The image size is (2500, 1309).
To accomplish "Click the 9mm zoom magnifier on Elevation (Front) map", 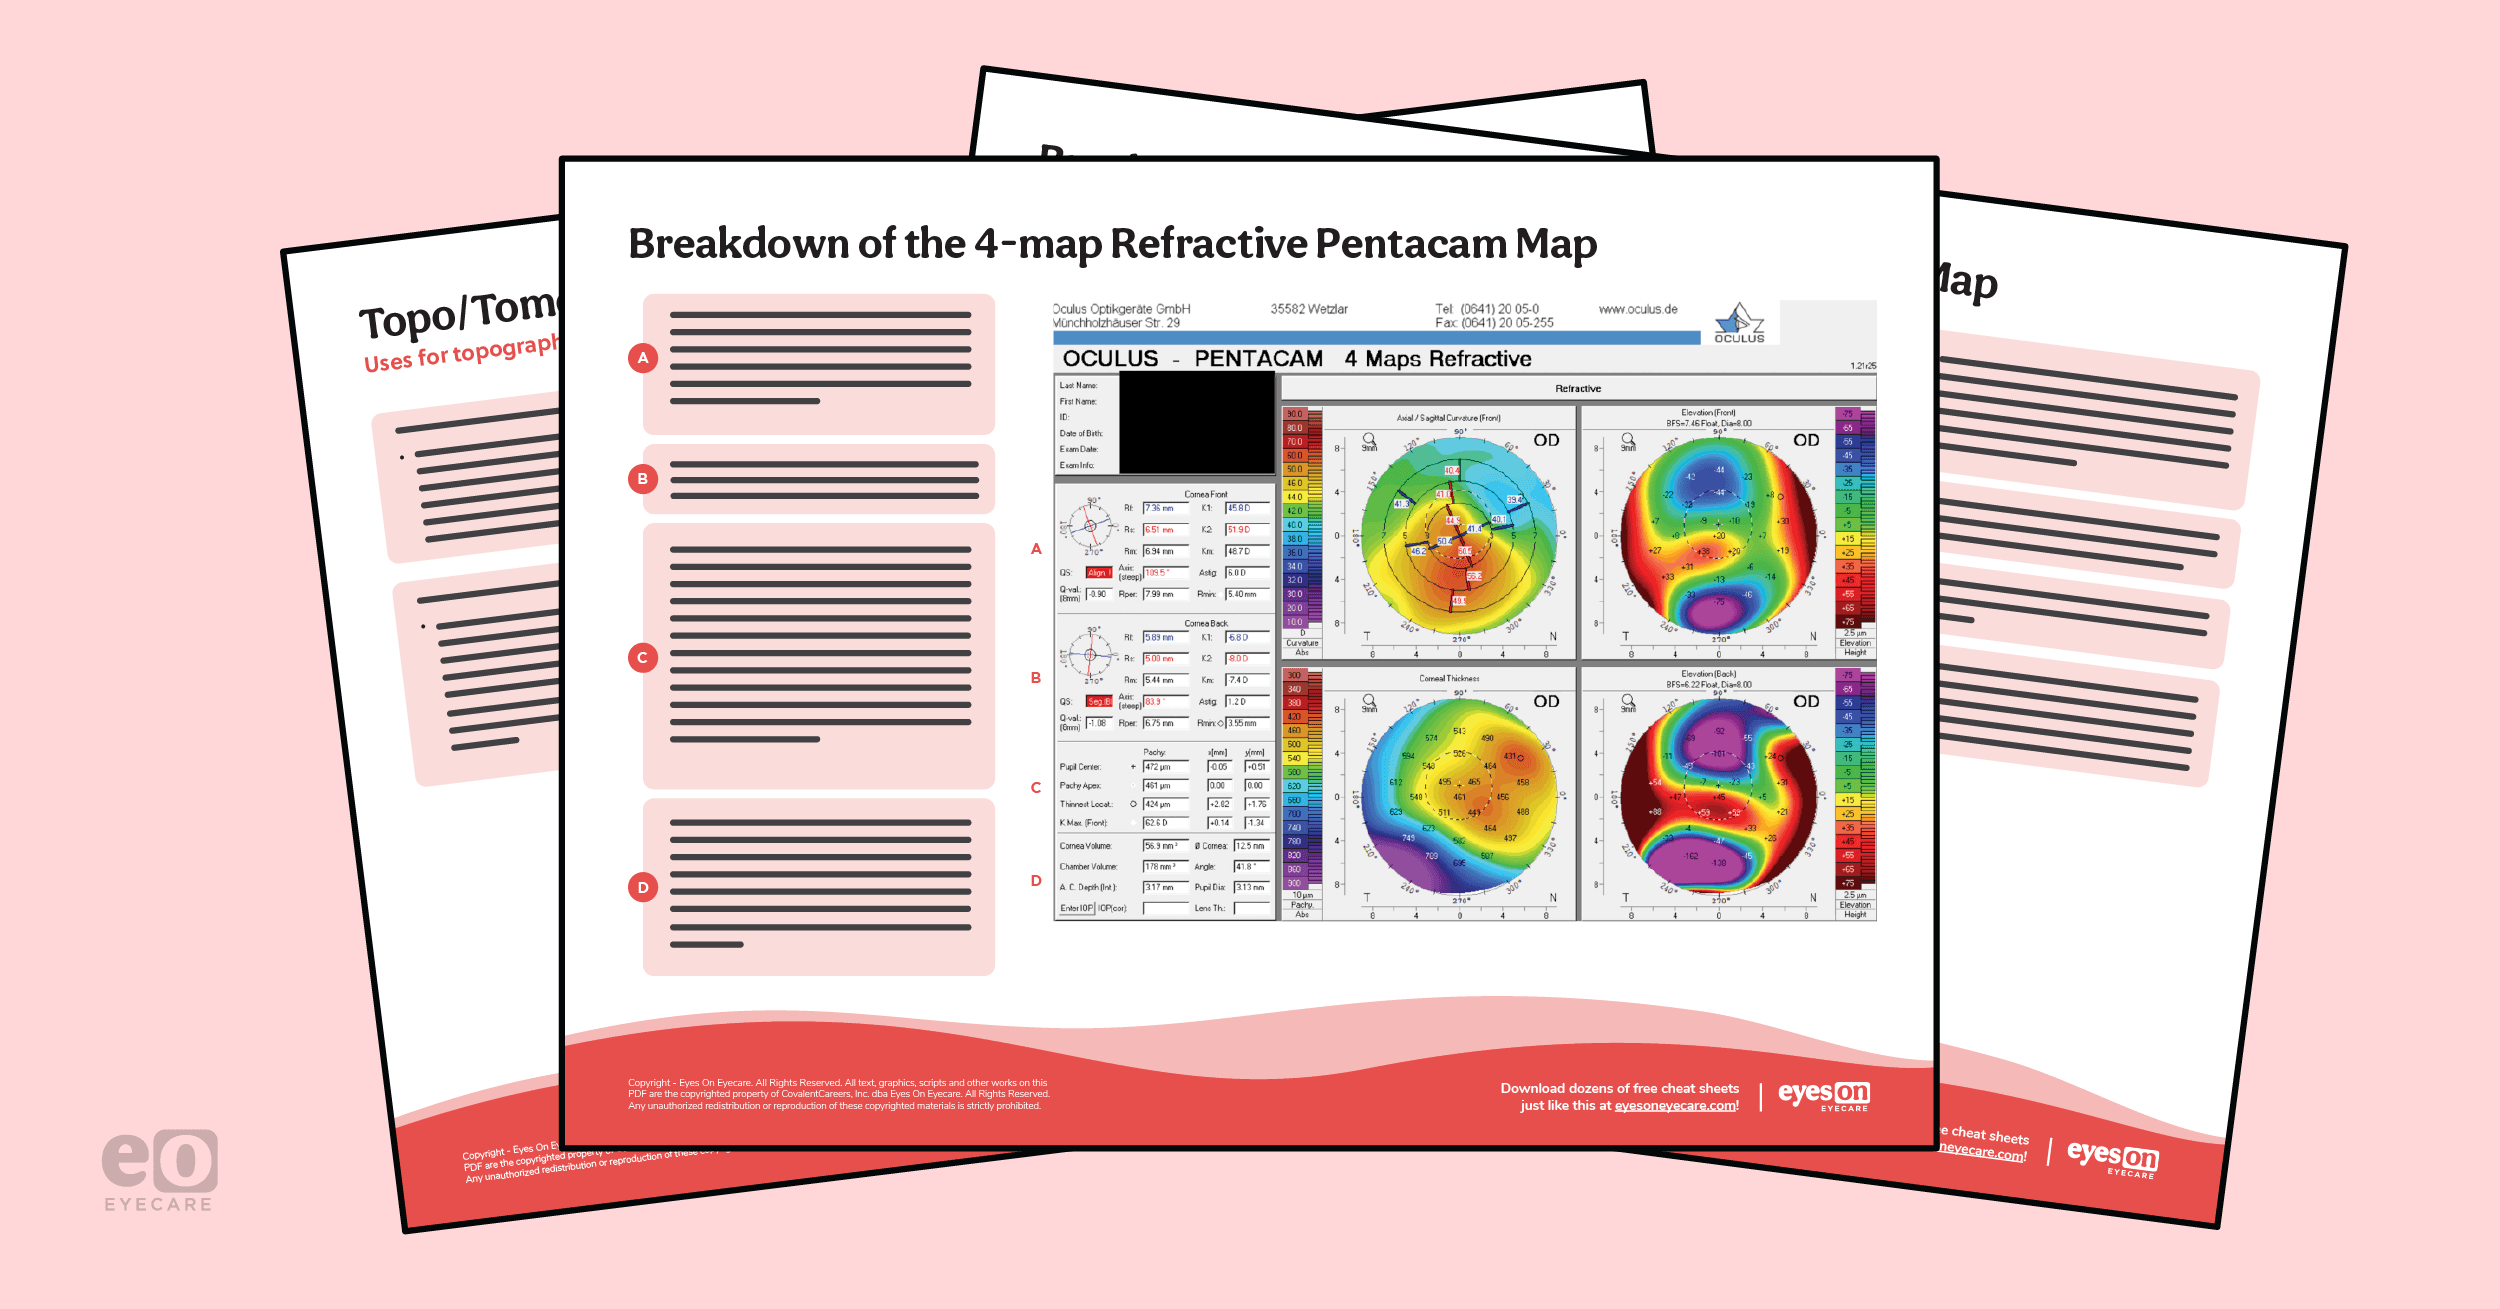I will click(1628, 441).
